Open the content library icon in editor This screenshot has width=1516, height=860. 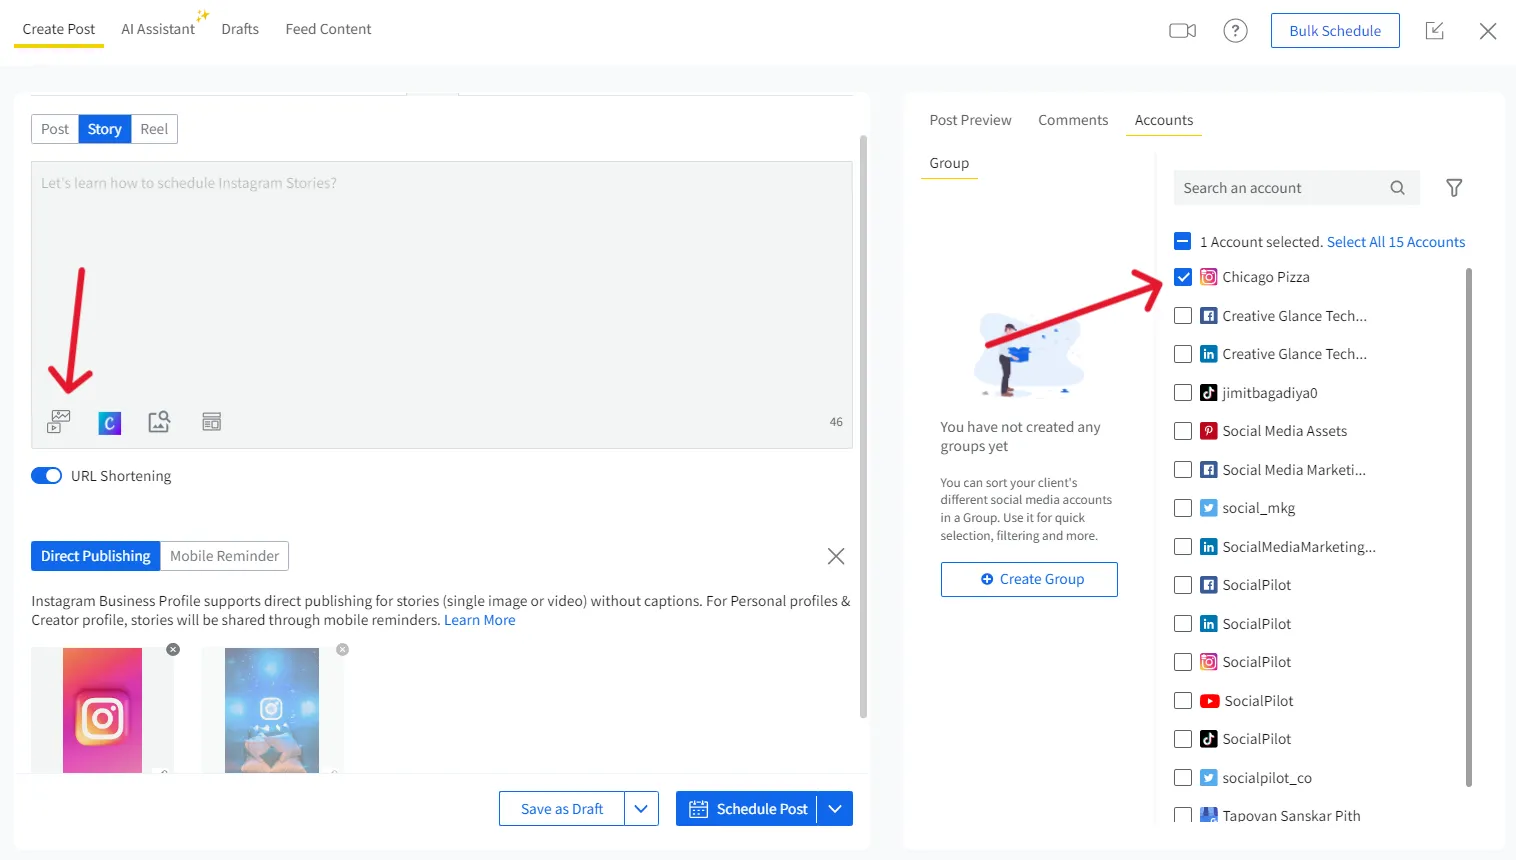(x=211, y=422)
